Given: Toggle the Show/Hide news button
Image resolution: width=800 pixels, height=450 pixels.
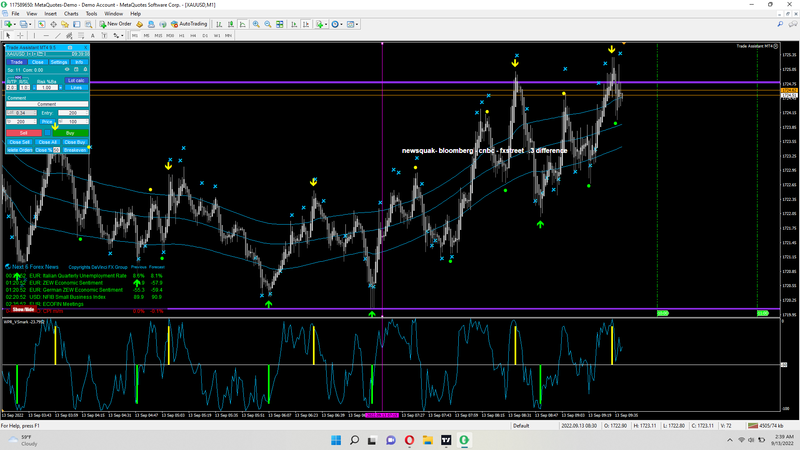Looking at the screenshot, I should pyautogui.click(x=23, y=311).
